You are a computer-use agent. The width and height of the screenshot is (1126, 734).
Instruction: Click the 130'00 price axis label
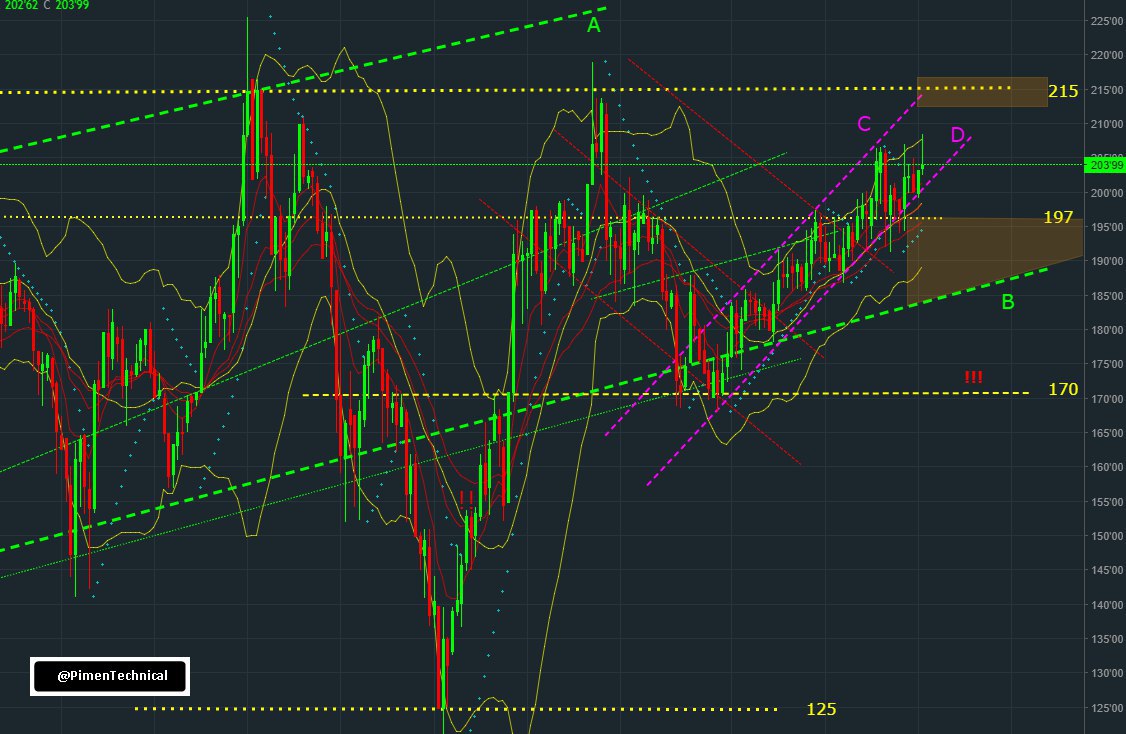tap(1107, 673)
